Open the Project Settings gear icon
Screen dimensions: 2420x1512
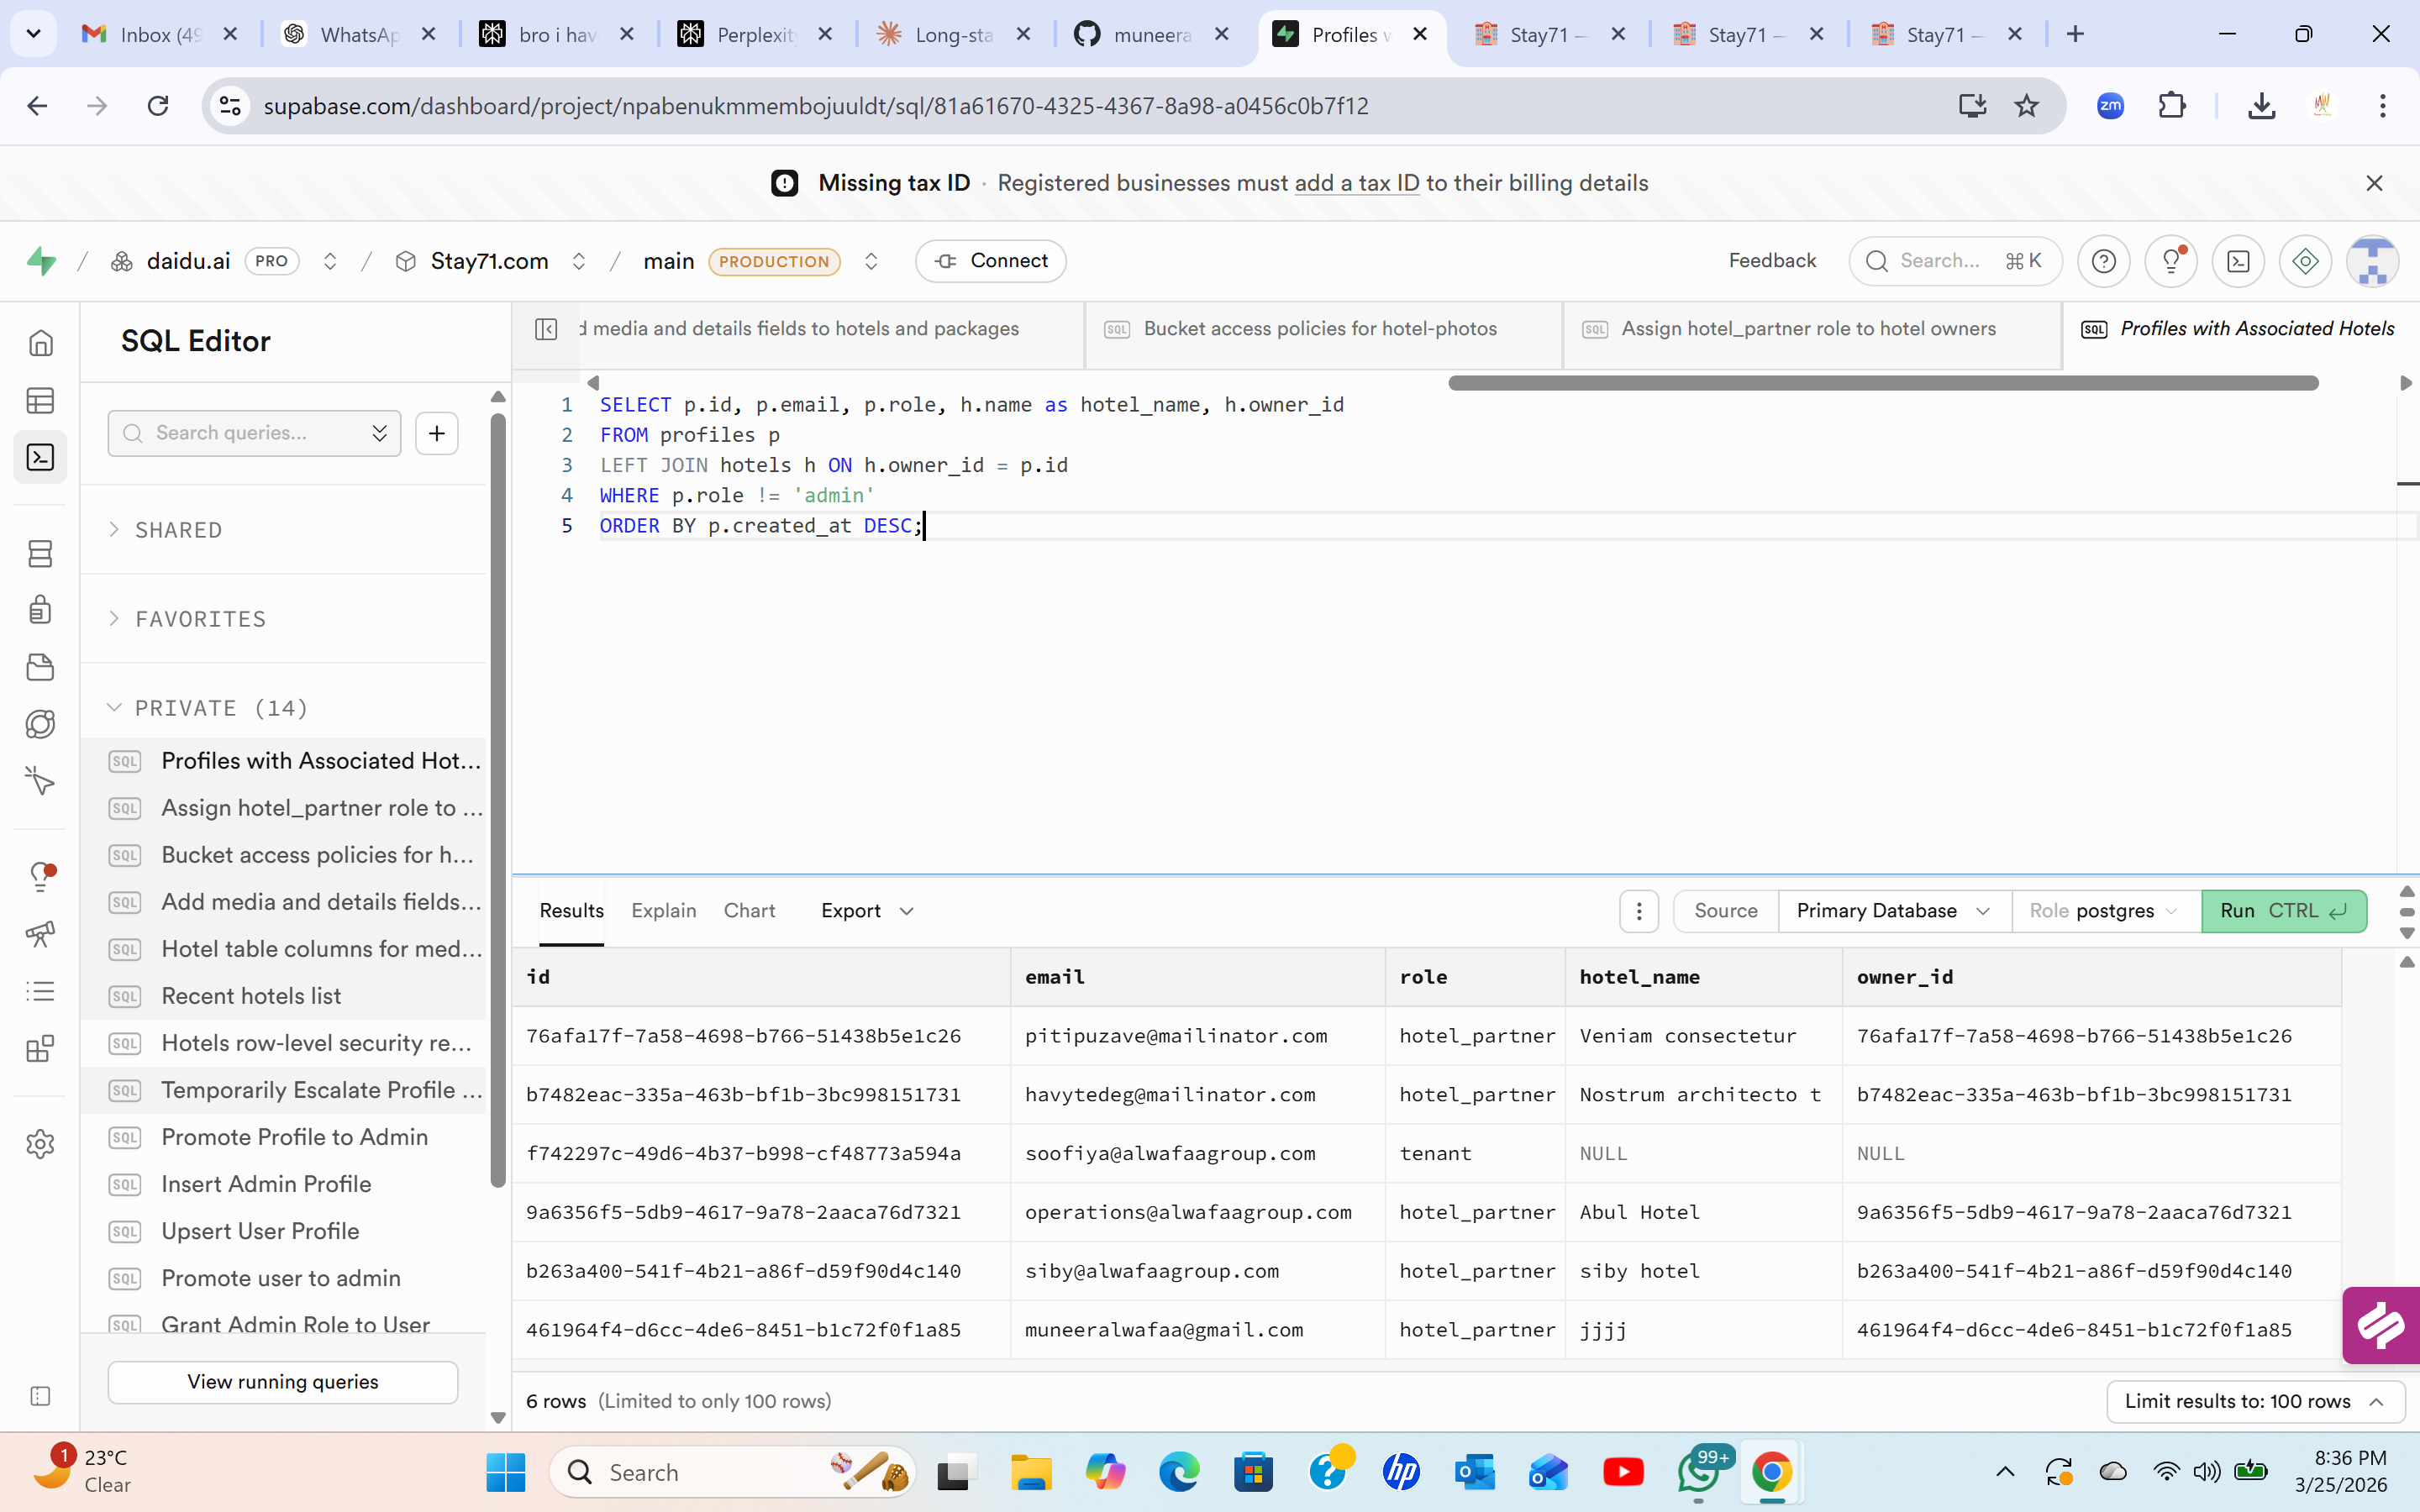point(40,1144)
